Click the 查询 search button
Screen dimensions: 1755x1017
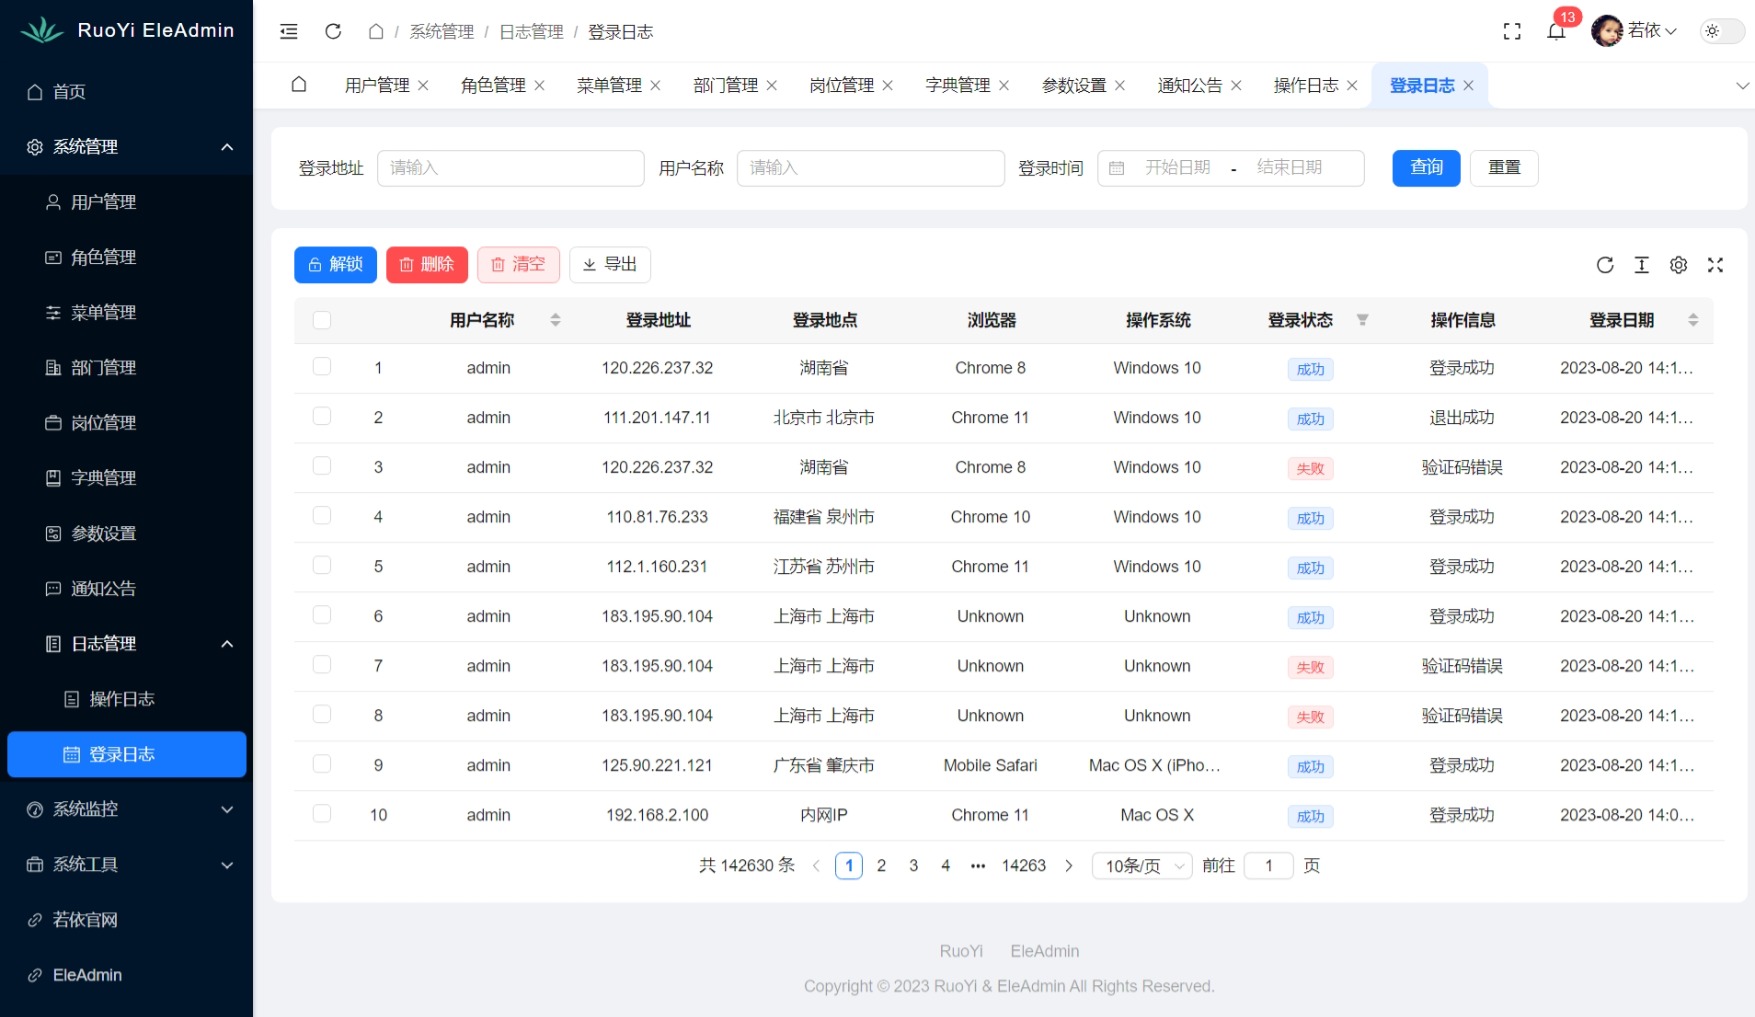point(1425,168)
